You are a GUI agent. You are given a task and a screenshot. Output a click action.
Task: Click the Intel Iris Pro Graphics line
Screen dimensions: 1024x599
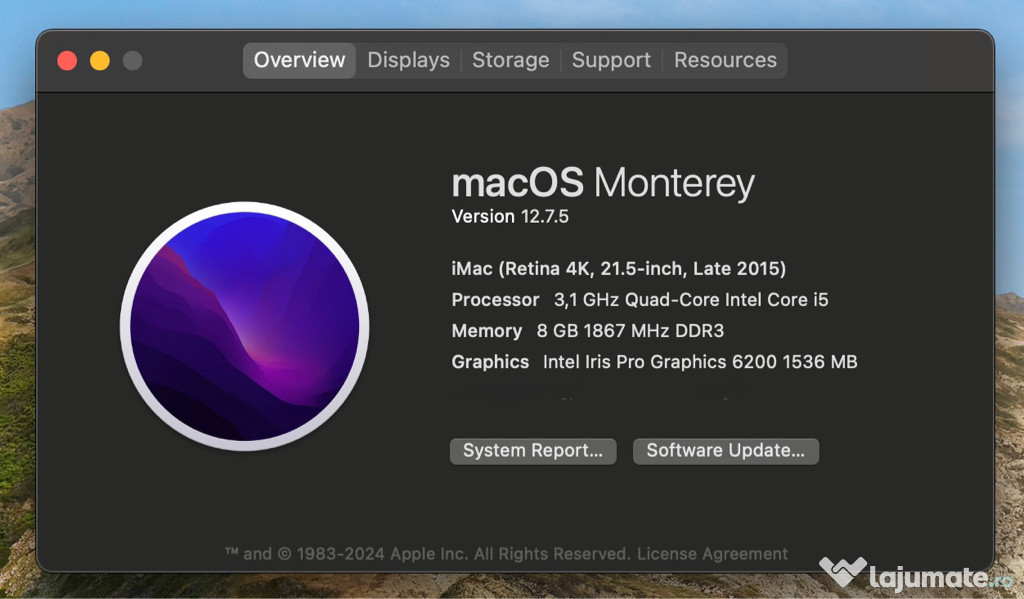tap(654, 362)
